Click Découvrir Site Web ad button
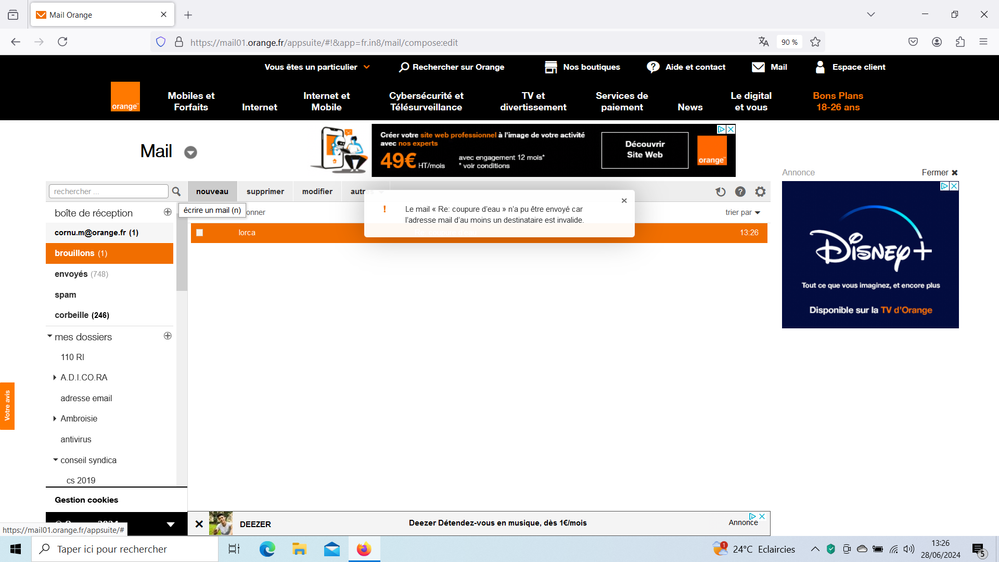Image resolution: width=999 pixels, height=562 pixels. coord(645,150)
